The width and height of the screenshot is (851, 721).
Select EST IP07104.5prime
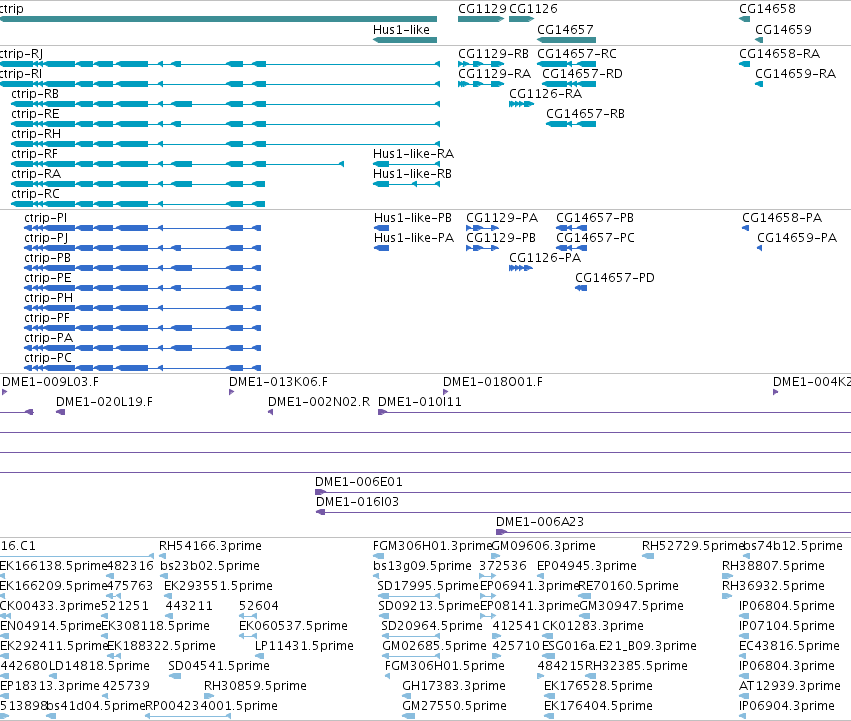[x=744, y=636]
